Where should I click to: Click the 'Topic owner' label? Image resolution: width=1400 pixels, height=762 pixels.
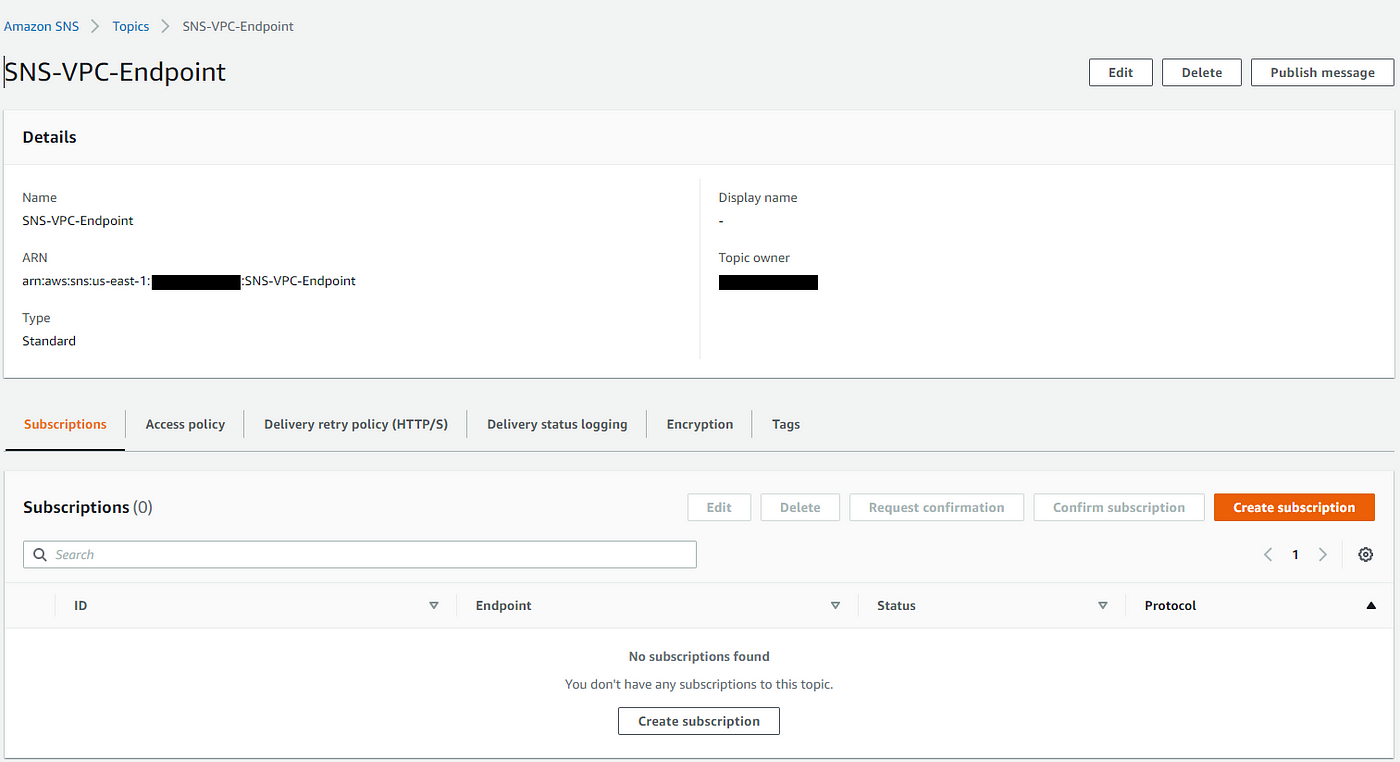coord(754,257)
